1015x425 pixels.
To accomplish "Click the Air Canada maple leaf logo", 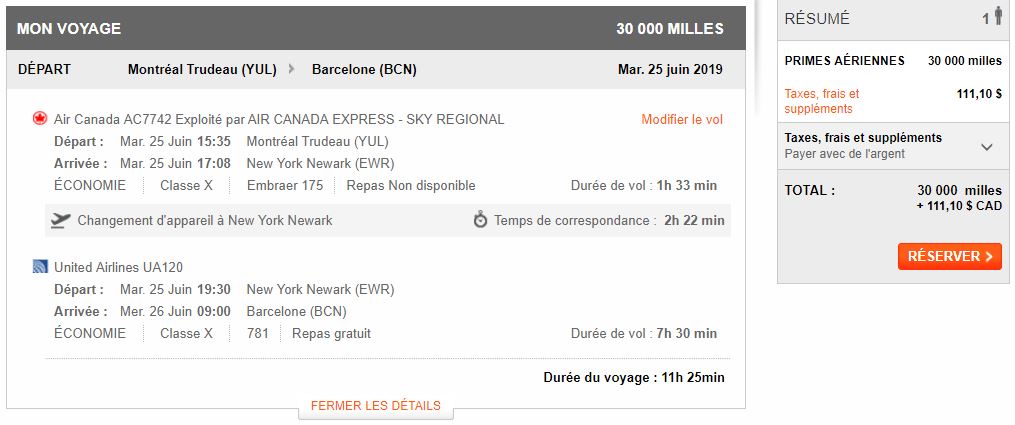I will coord(40,119).
